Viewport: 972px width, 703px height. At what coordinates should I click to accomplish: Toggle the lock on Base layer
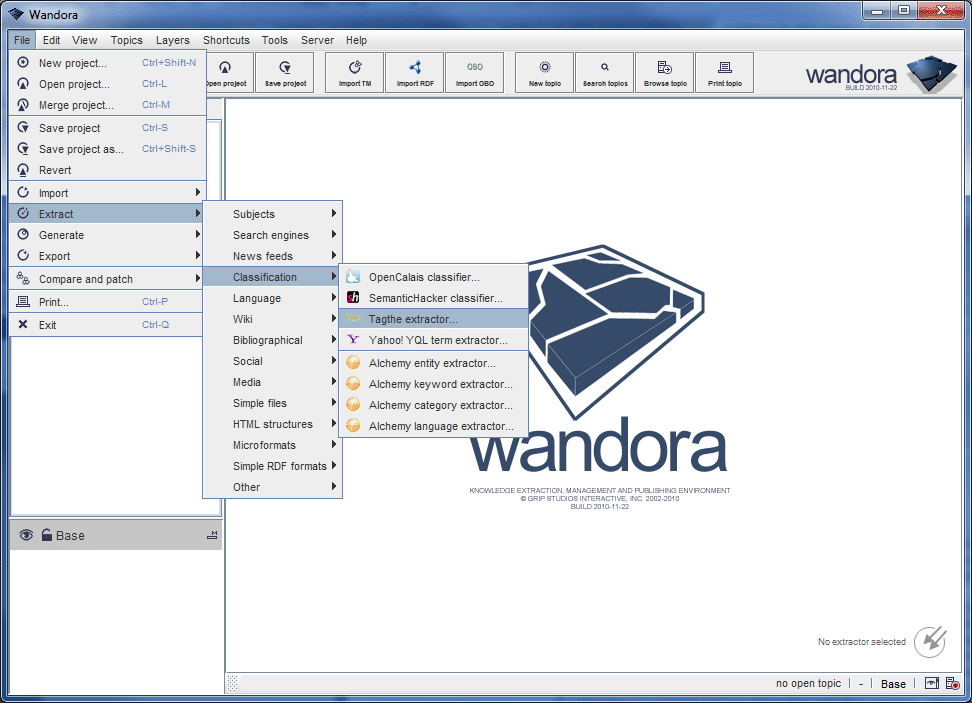click(46, 535)
